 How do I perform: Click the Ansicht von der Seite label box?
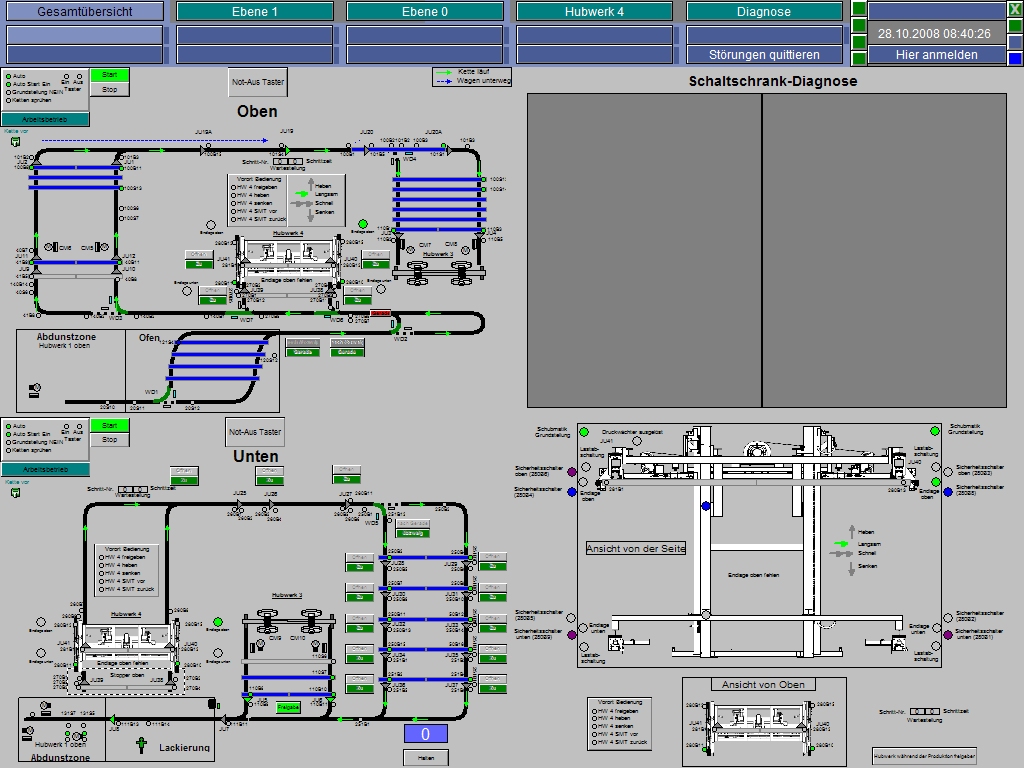click(x=635, y=549)
